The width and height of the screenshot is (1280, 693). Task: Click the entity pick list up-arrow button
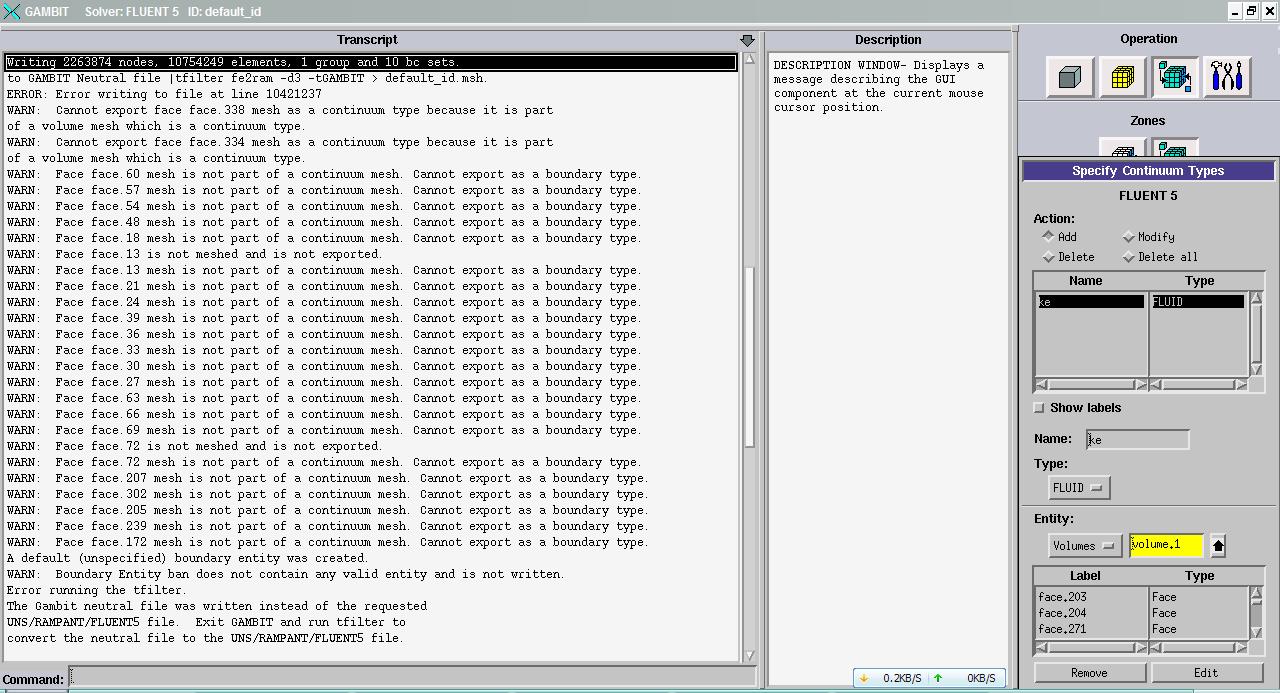click(x=1217, y=545)
